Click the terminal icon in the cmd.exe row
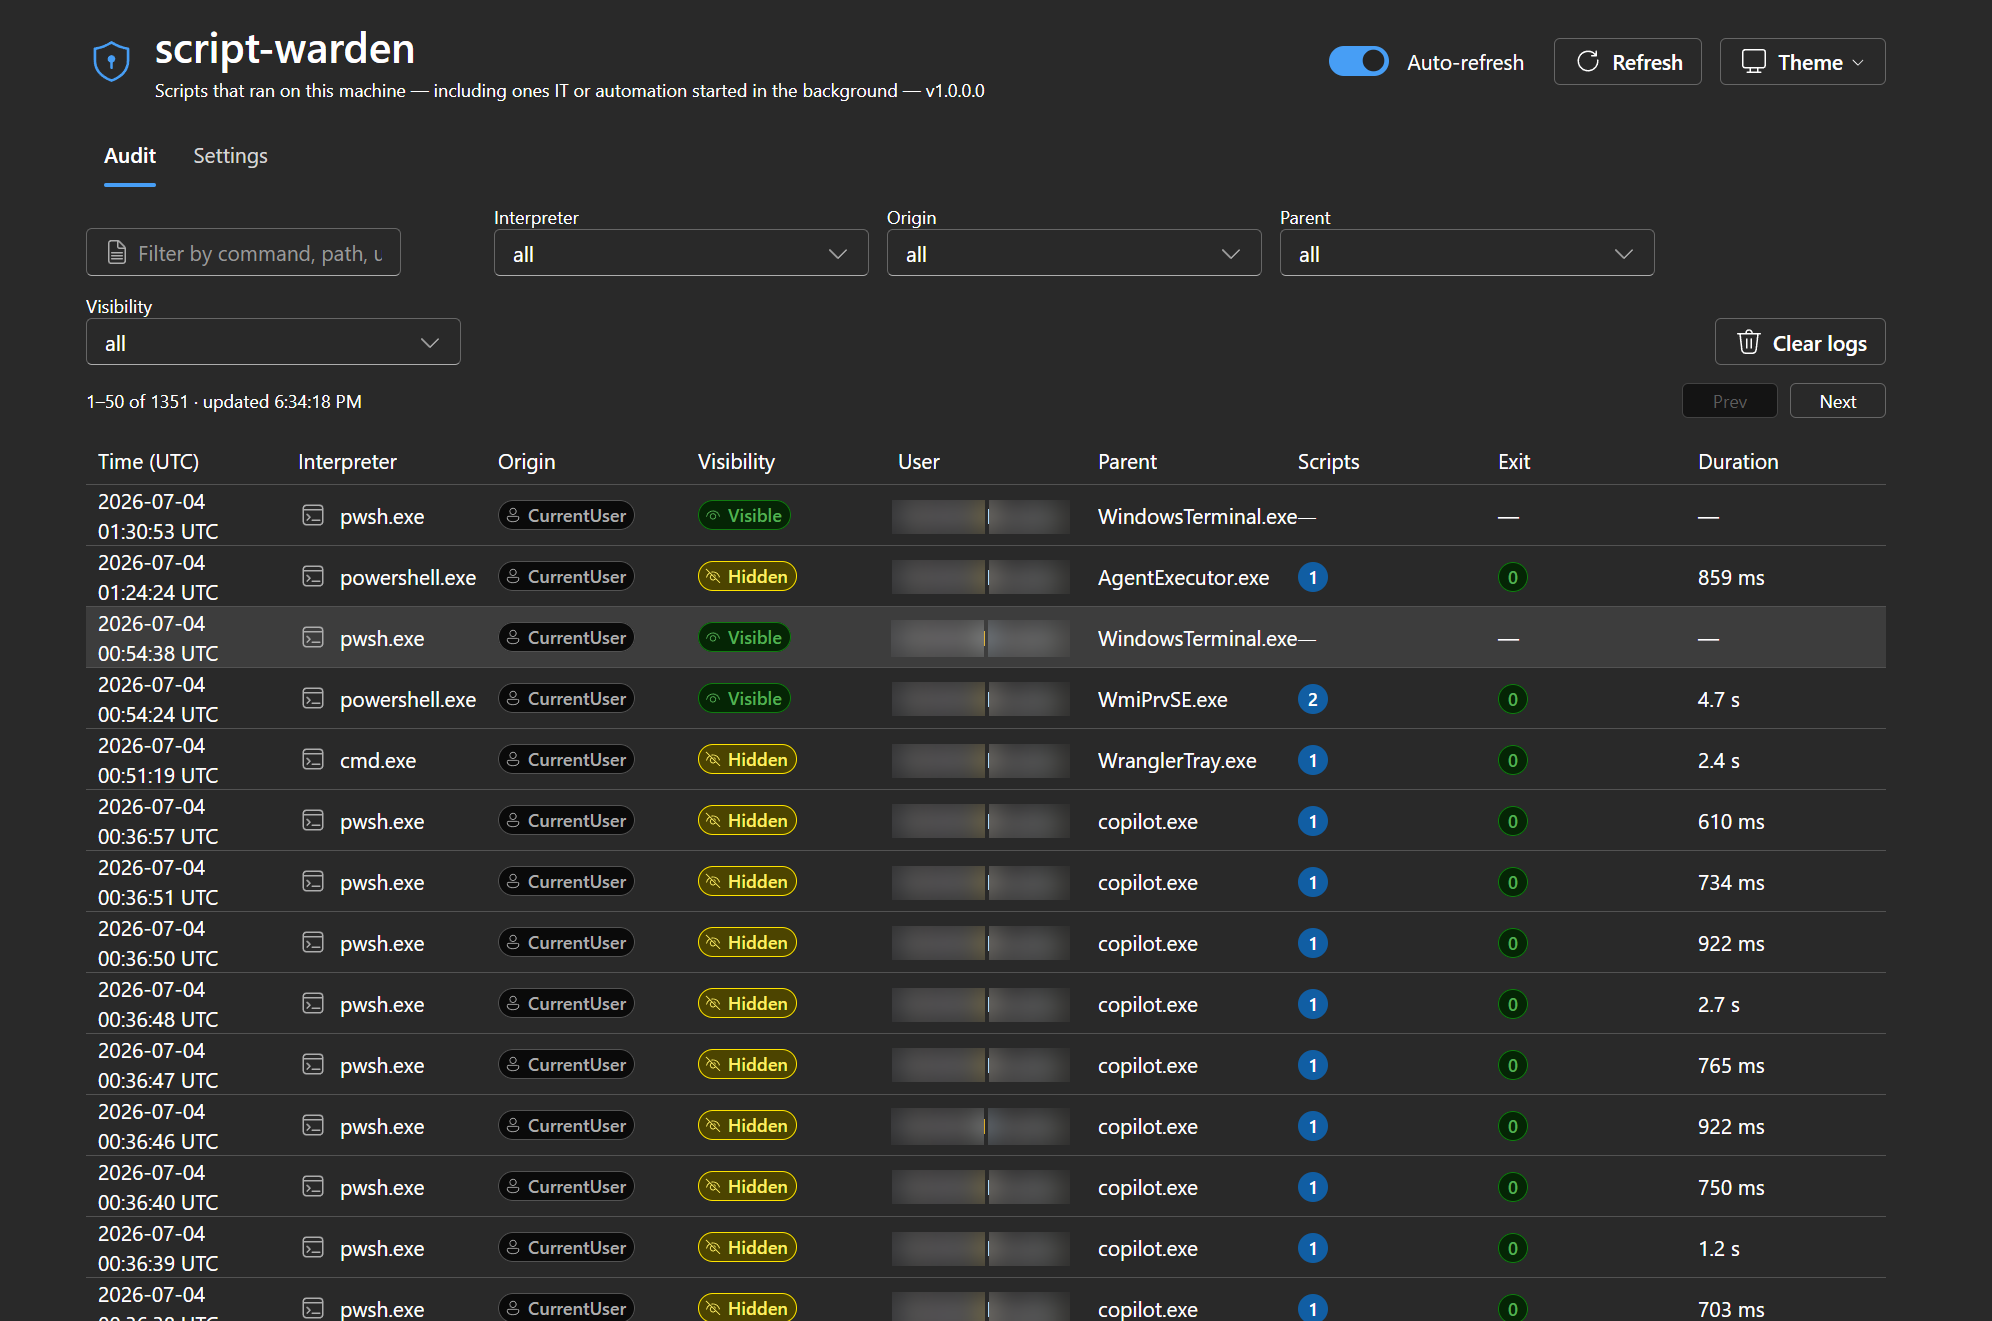Screen dimensions: 1992x1321 [x=313, y=760]
